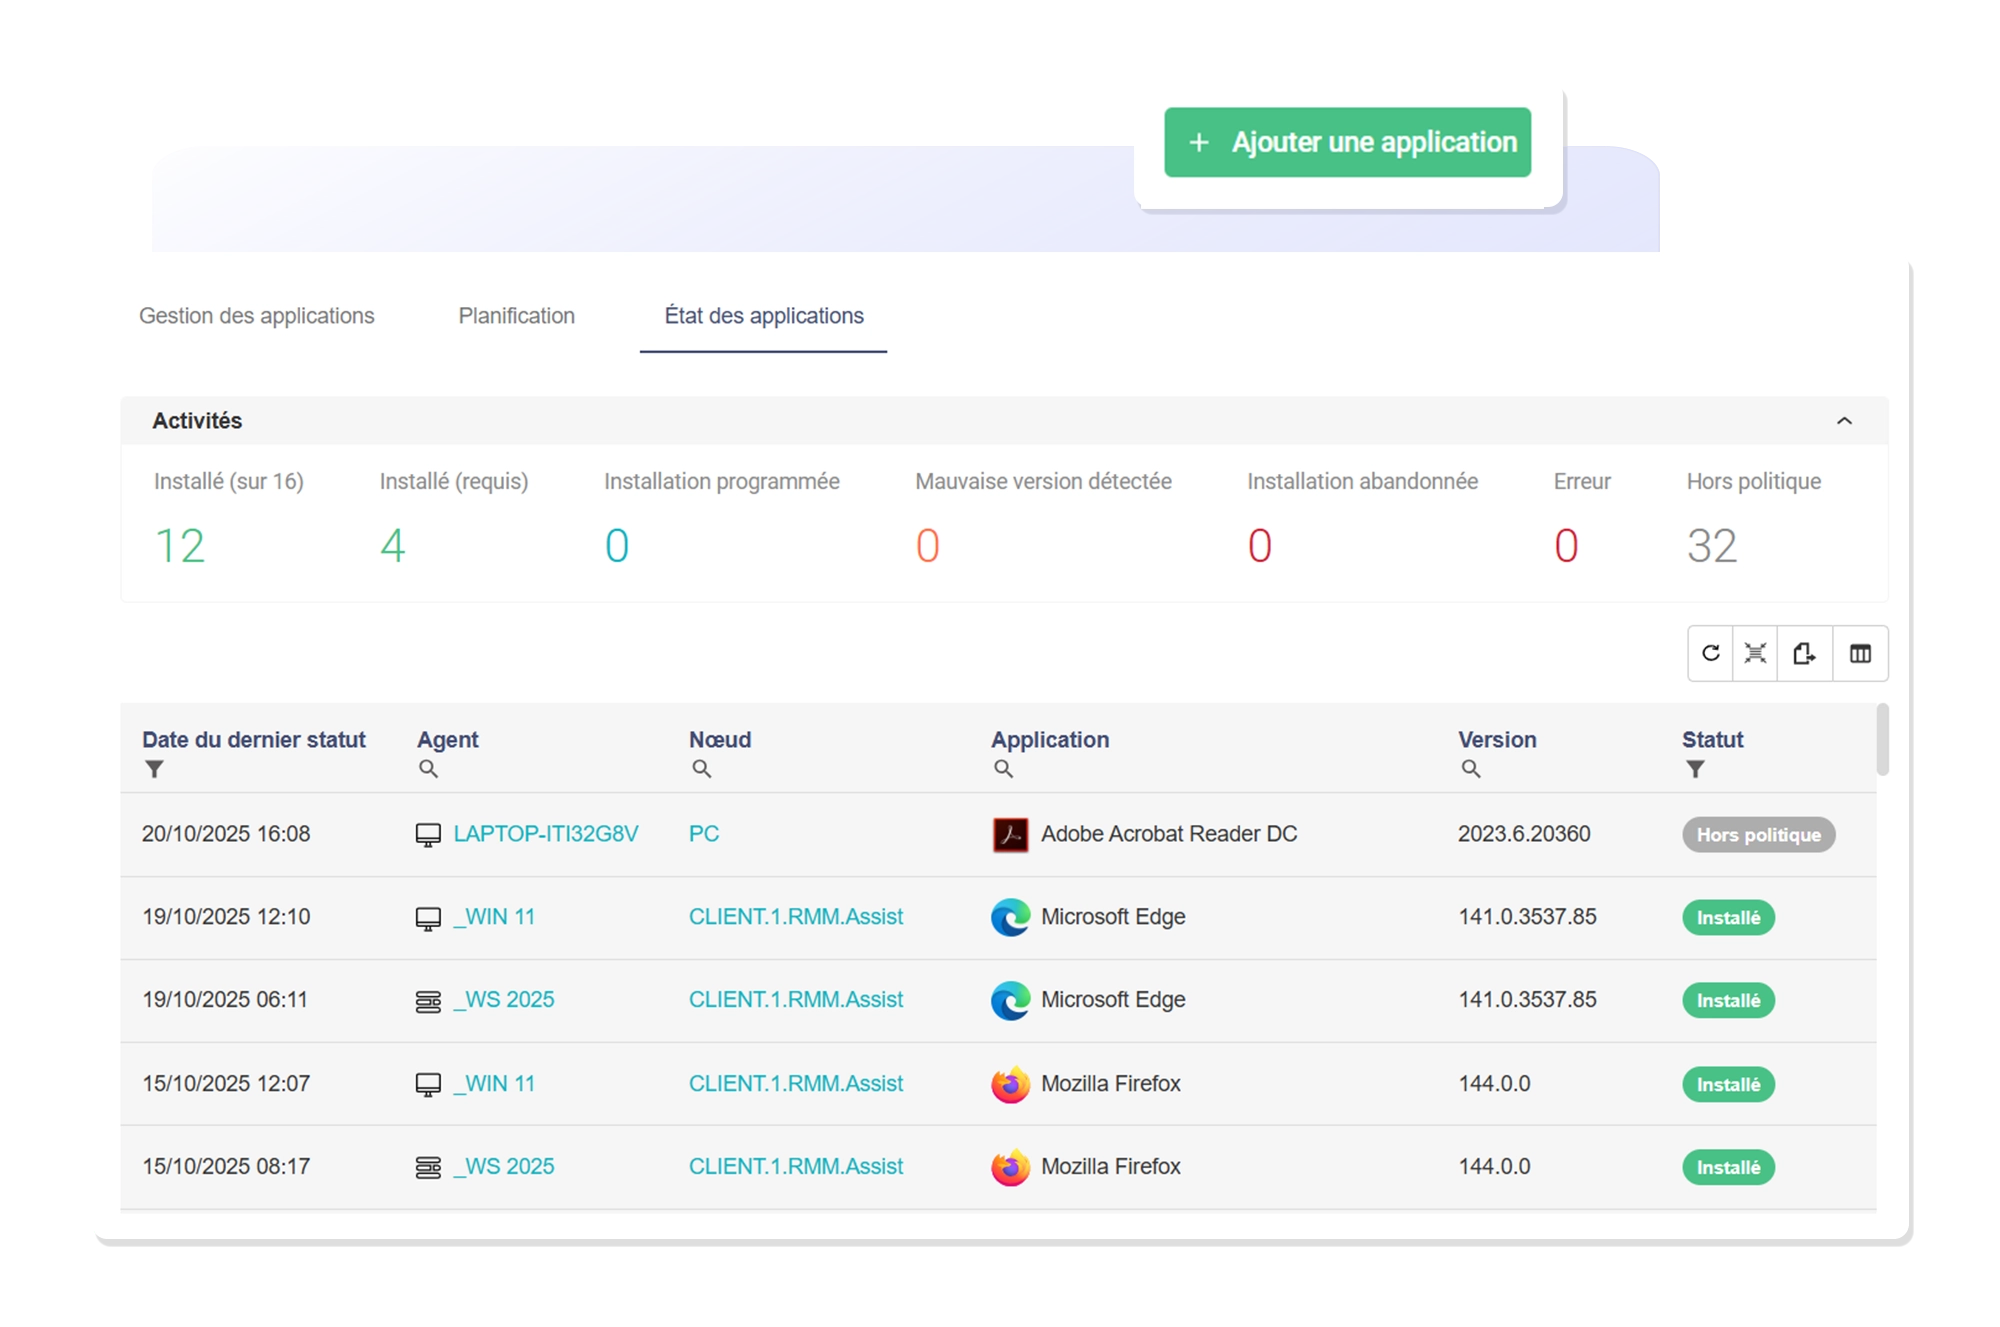This screenshot has height=1327, width=2000.
Task: Click the compress rows icon
Action: click(x=1754, y=653)
